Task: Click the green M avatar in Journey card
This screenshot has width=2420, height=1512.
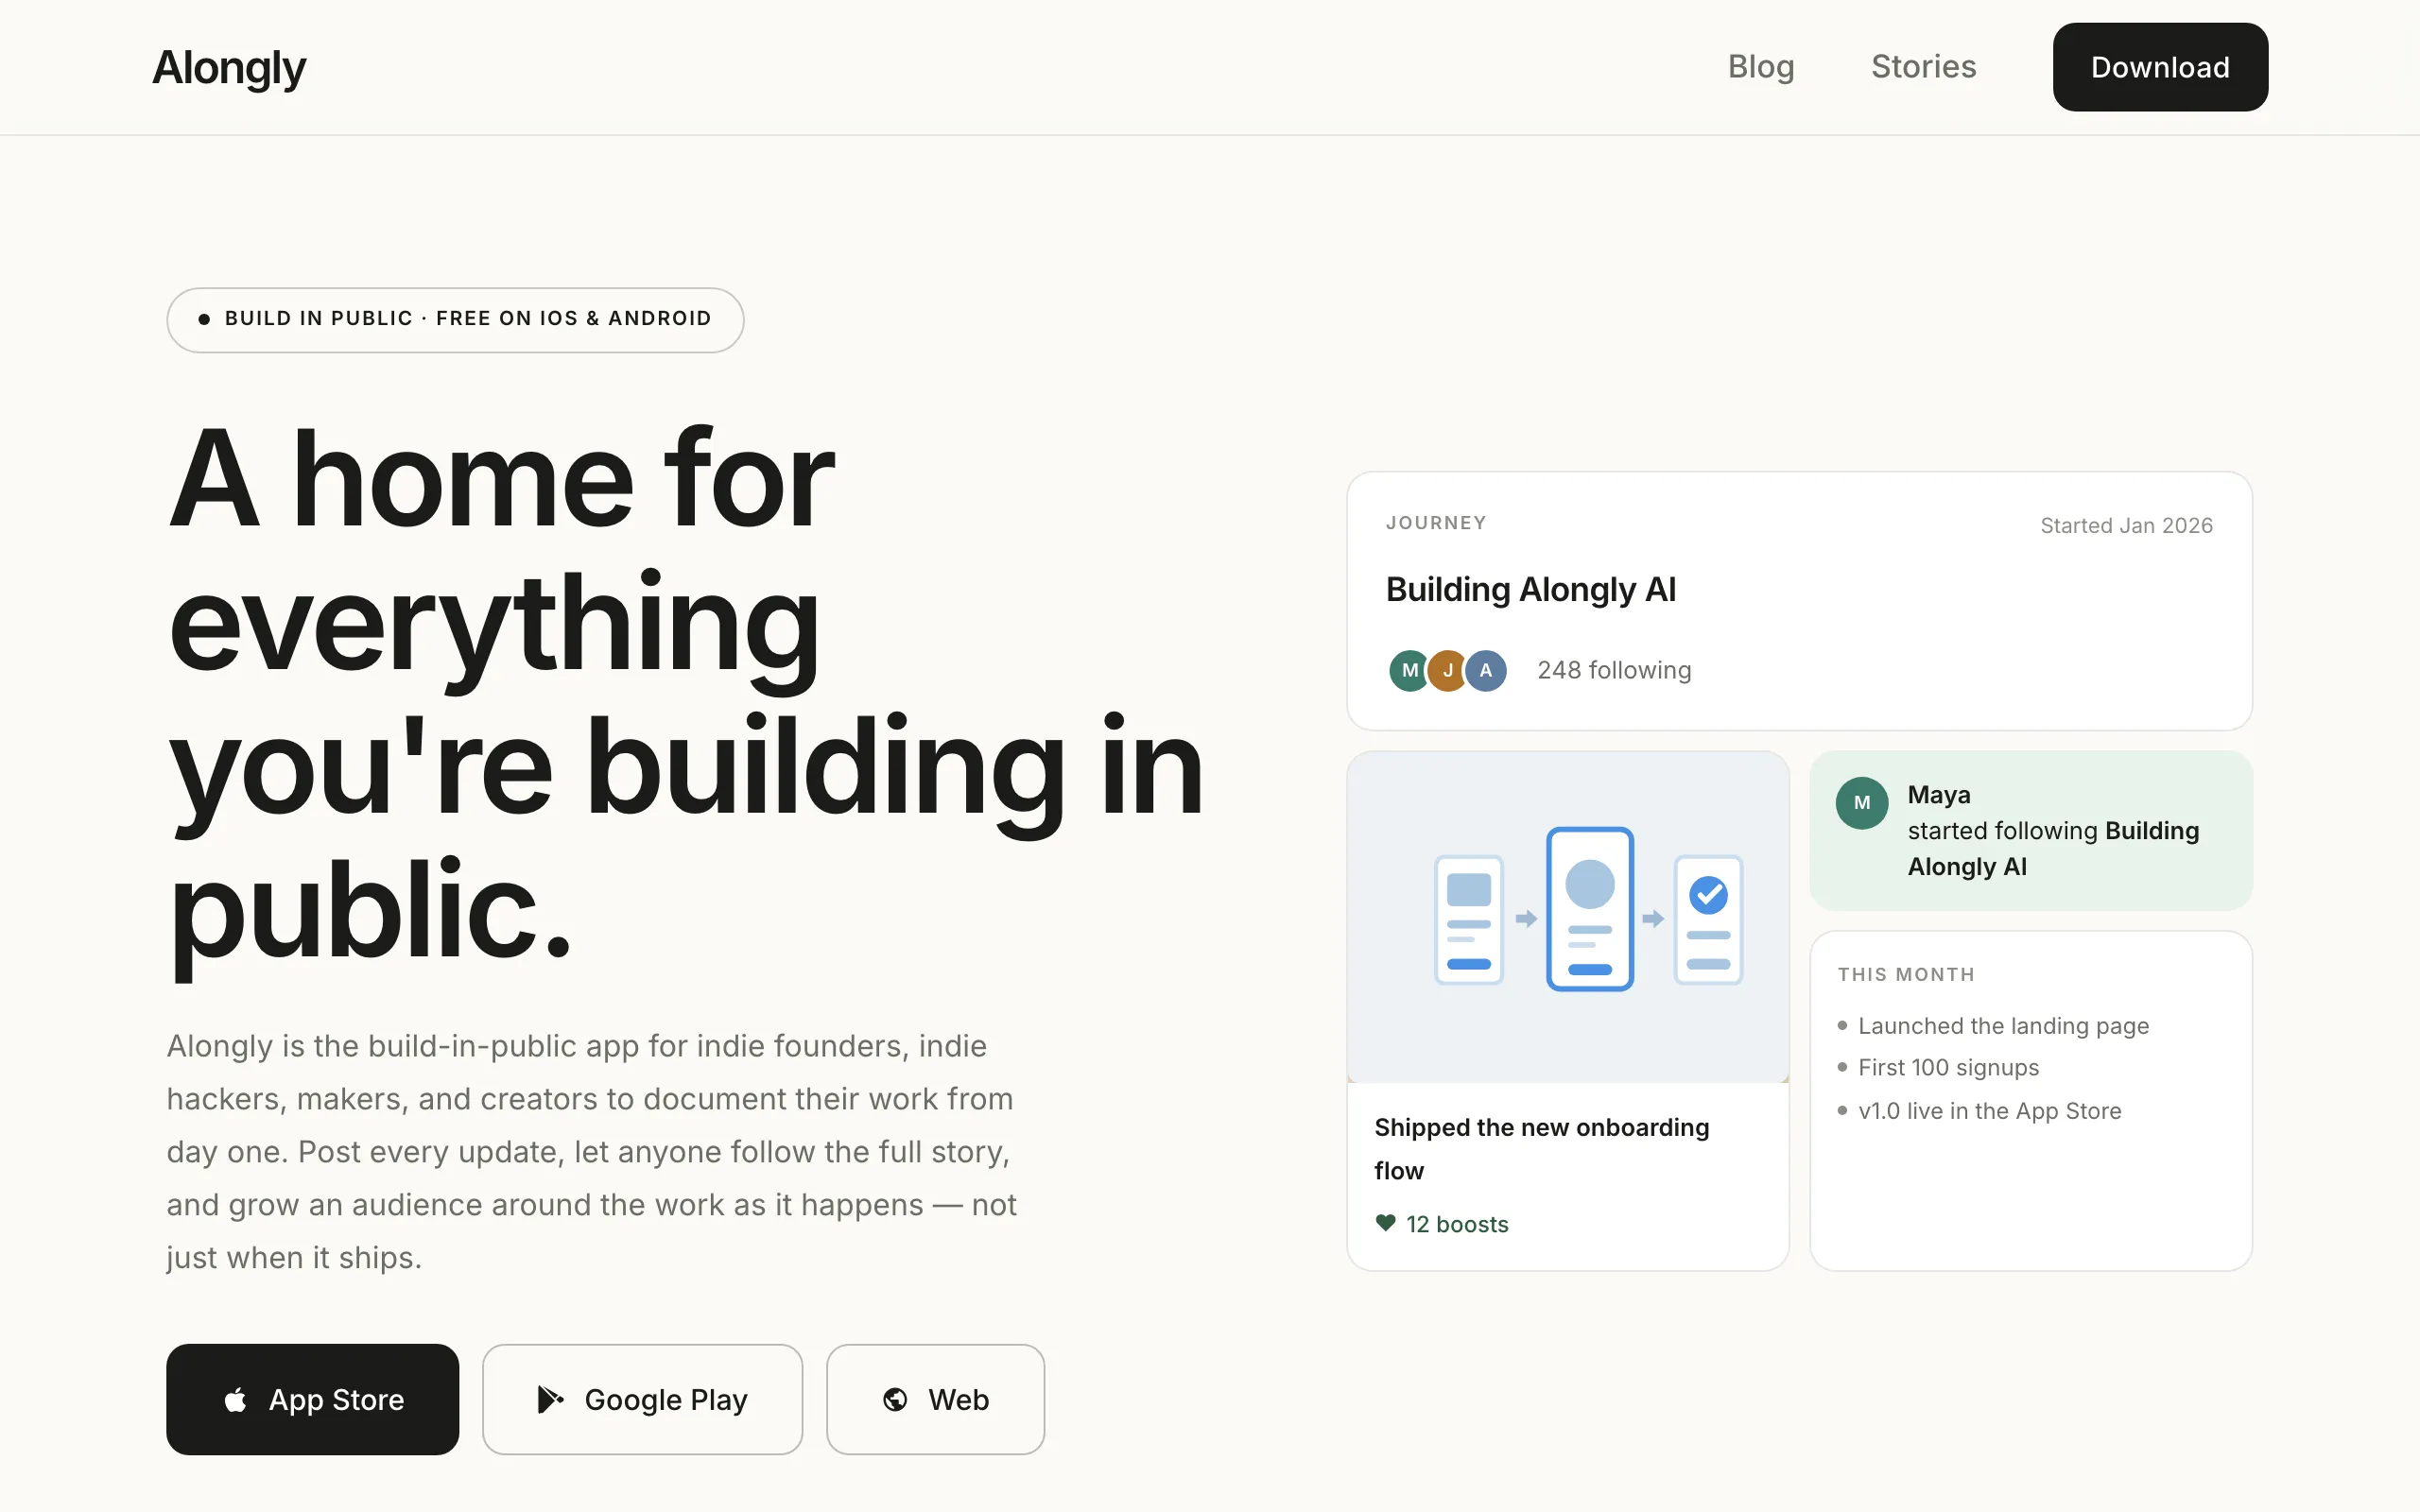Action: point(1410,670)
